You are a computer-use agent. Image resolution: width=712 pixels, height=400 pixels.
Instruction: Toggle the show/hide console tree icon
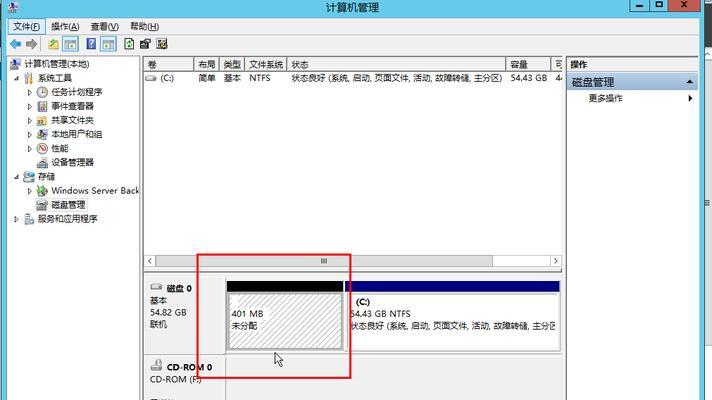pyautogui.click(x=70, y=44)
